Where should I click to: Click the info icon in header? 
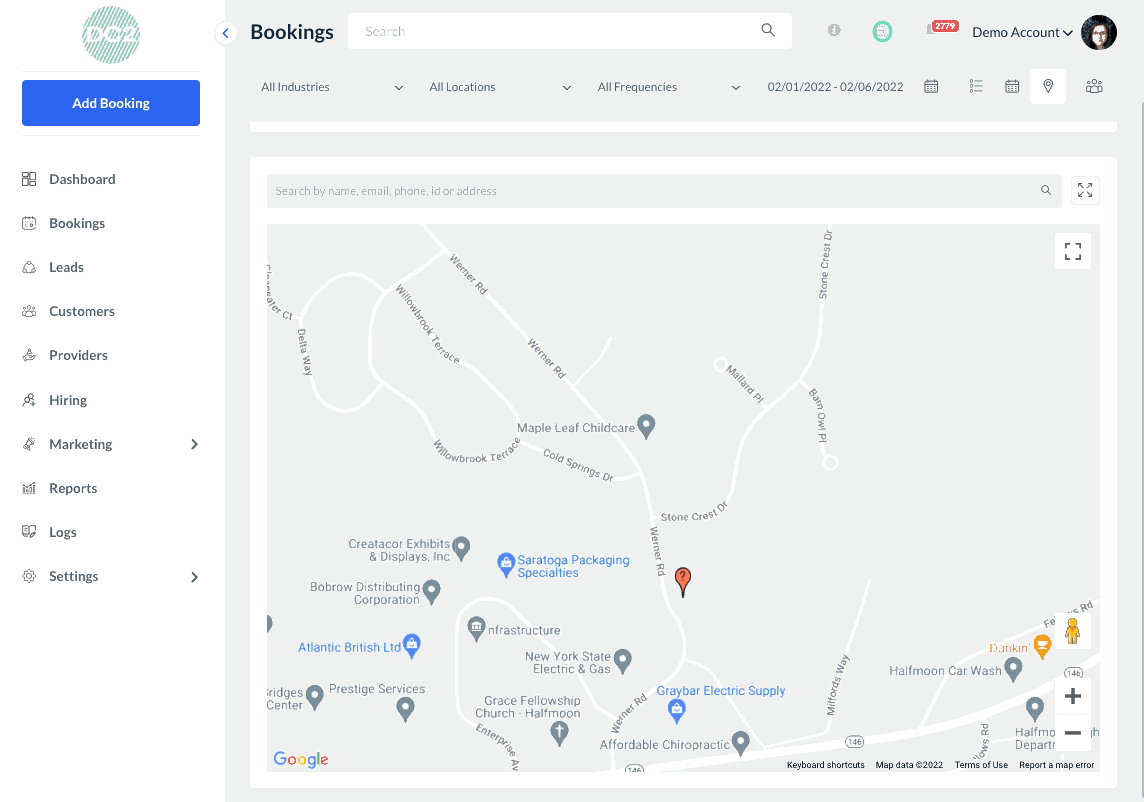click(x=834, y=30)
